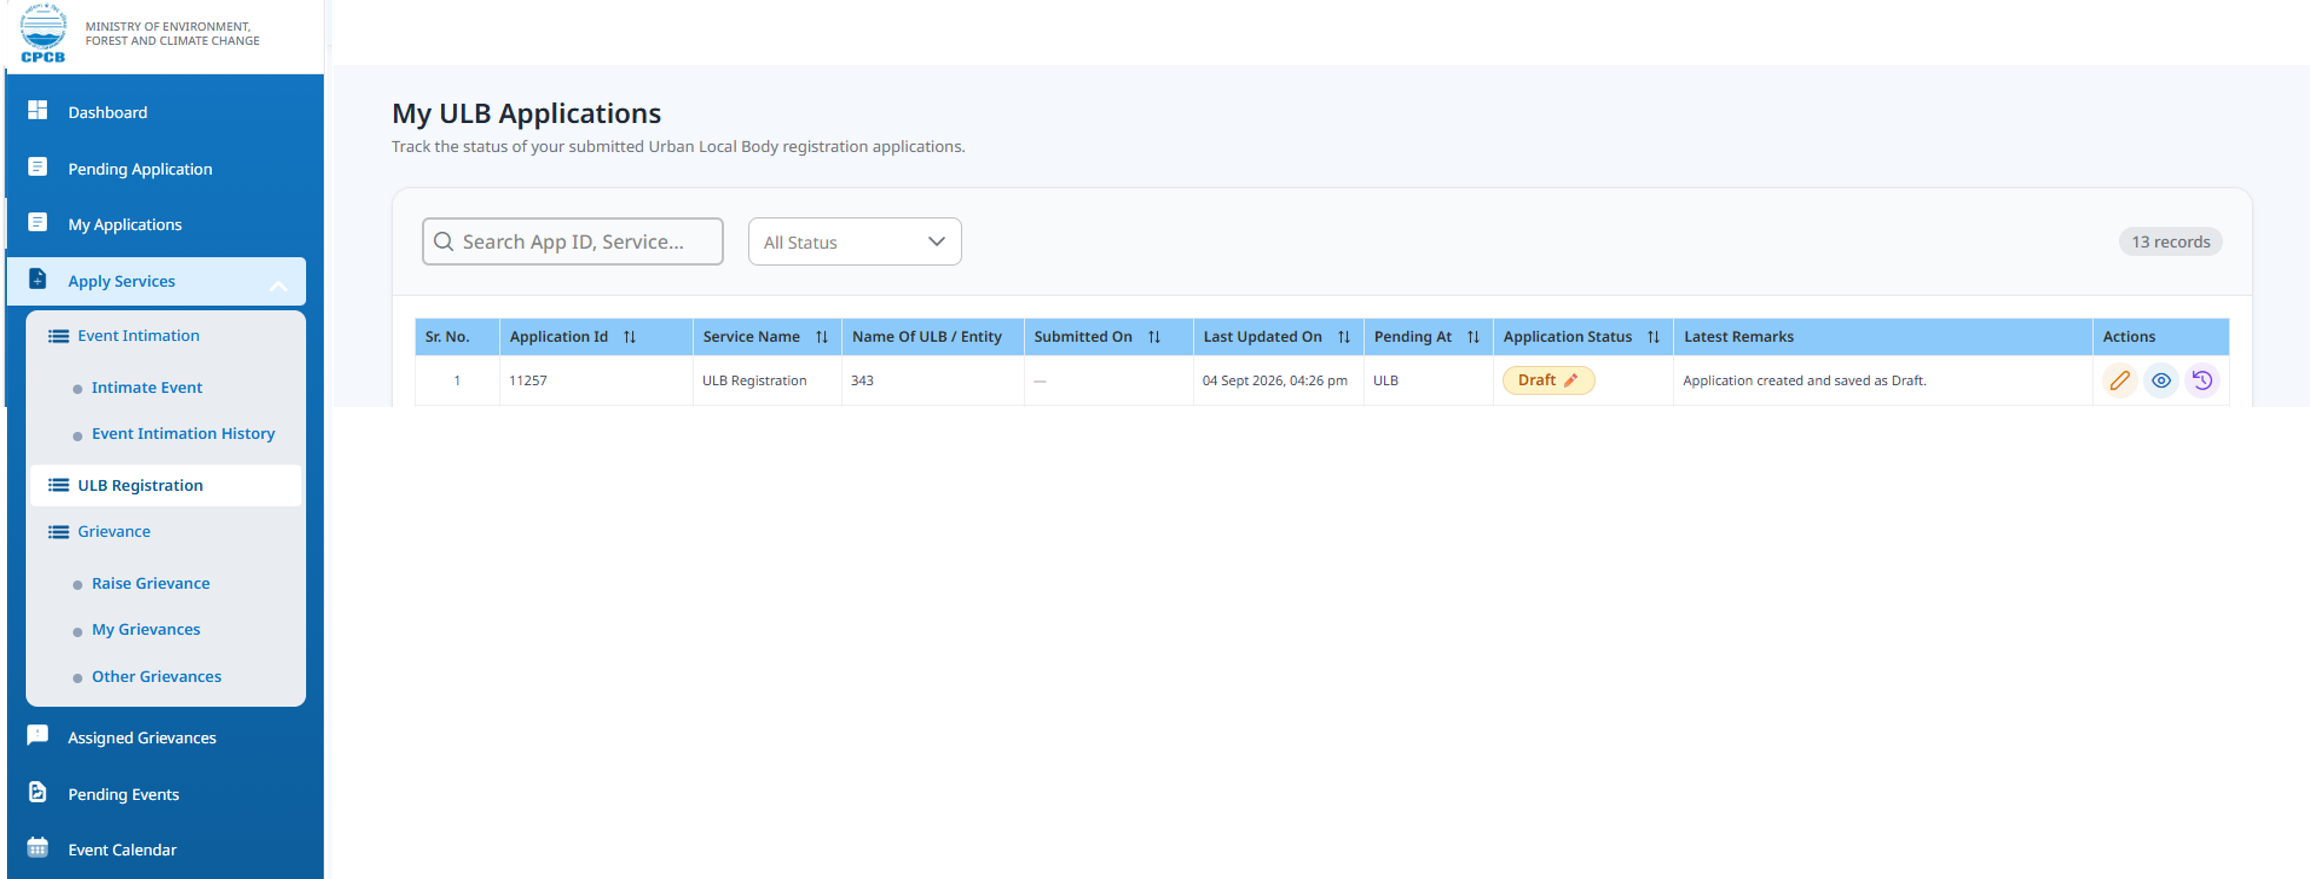The height and width of the screenshot is (879, 2310).
Task: Open Intimate Event link
Action: click(x=147, y=387)
